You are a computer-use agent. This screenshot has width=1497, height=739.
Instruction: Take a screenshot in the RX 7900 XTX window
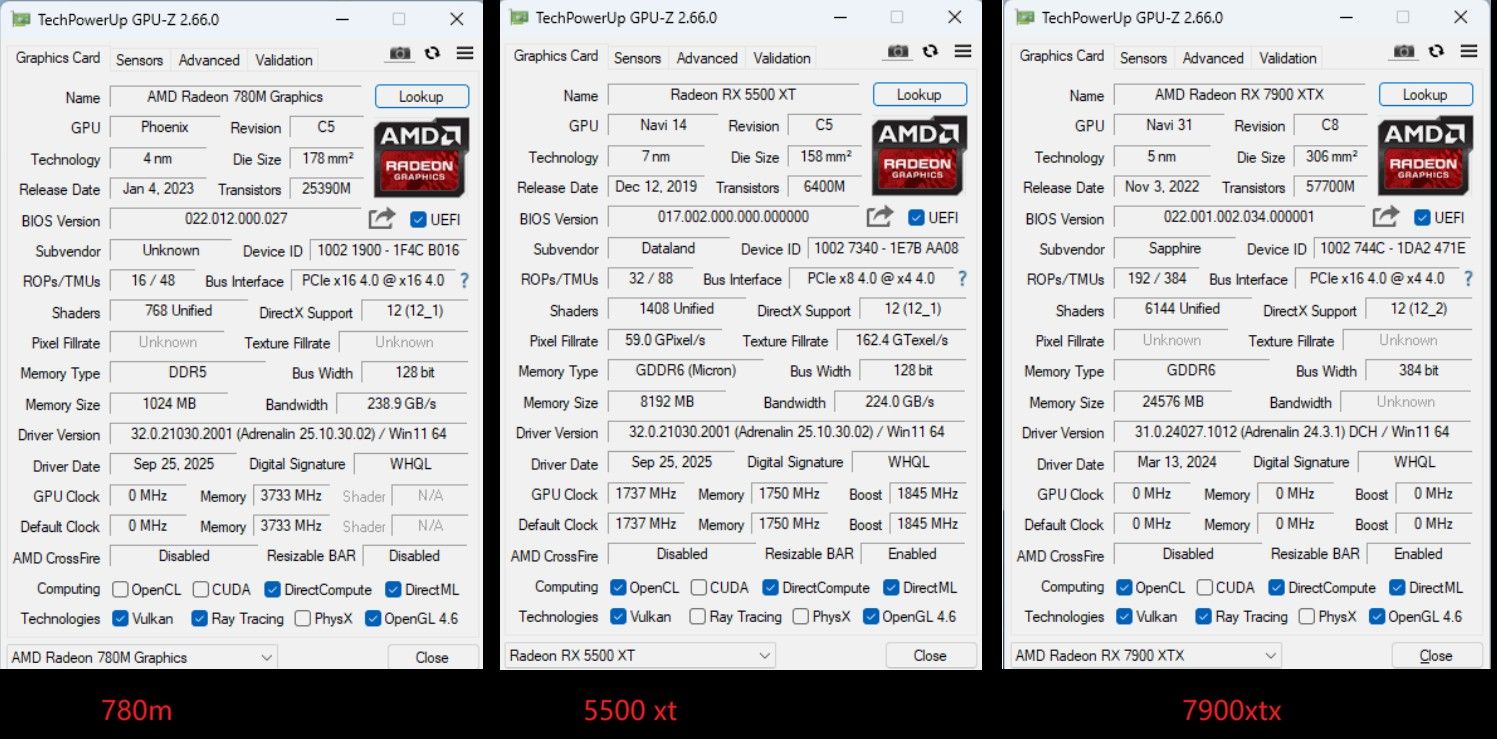coord(1404,52)
